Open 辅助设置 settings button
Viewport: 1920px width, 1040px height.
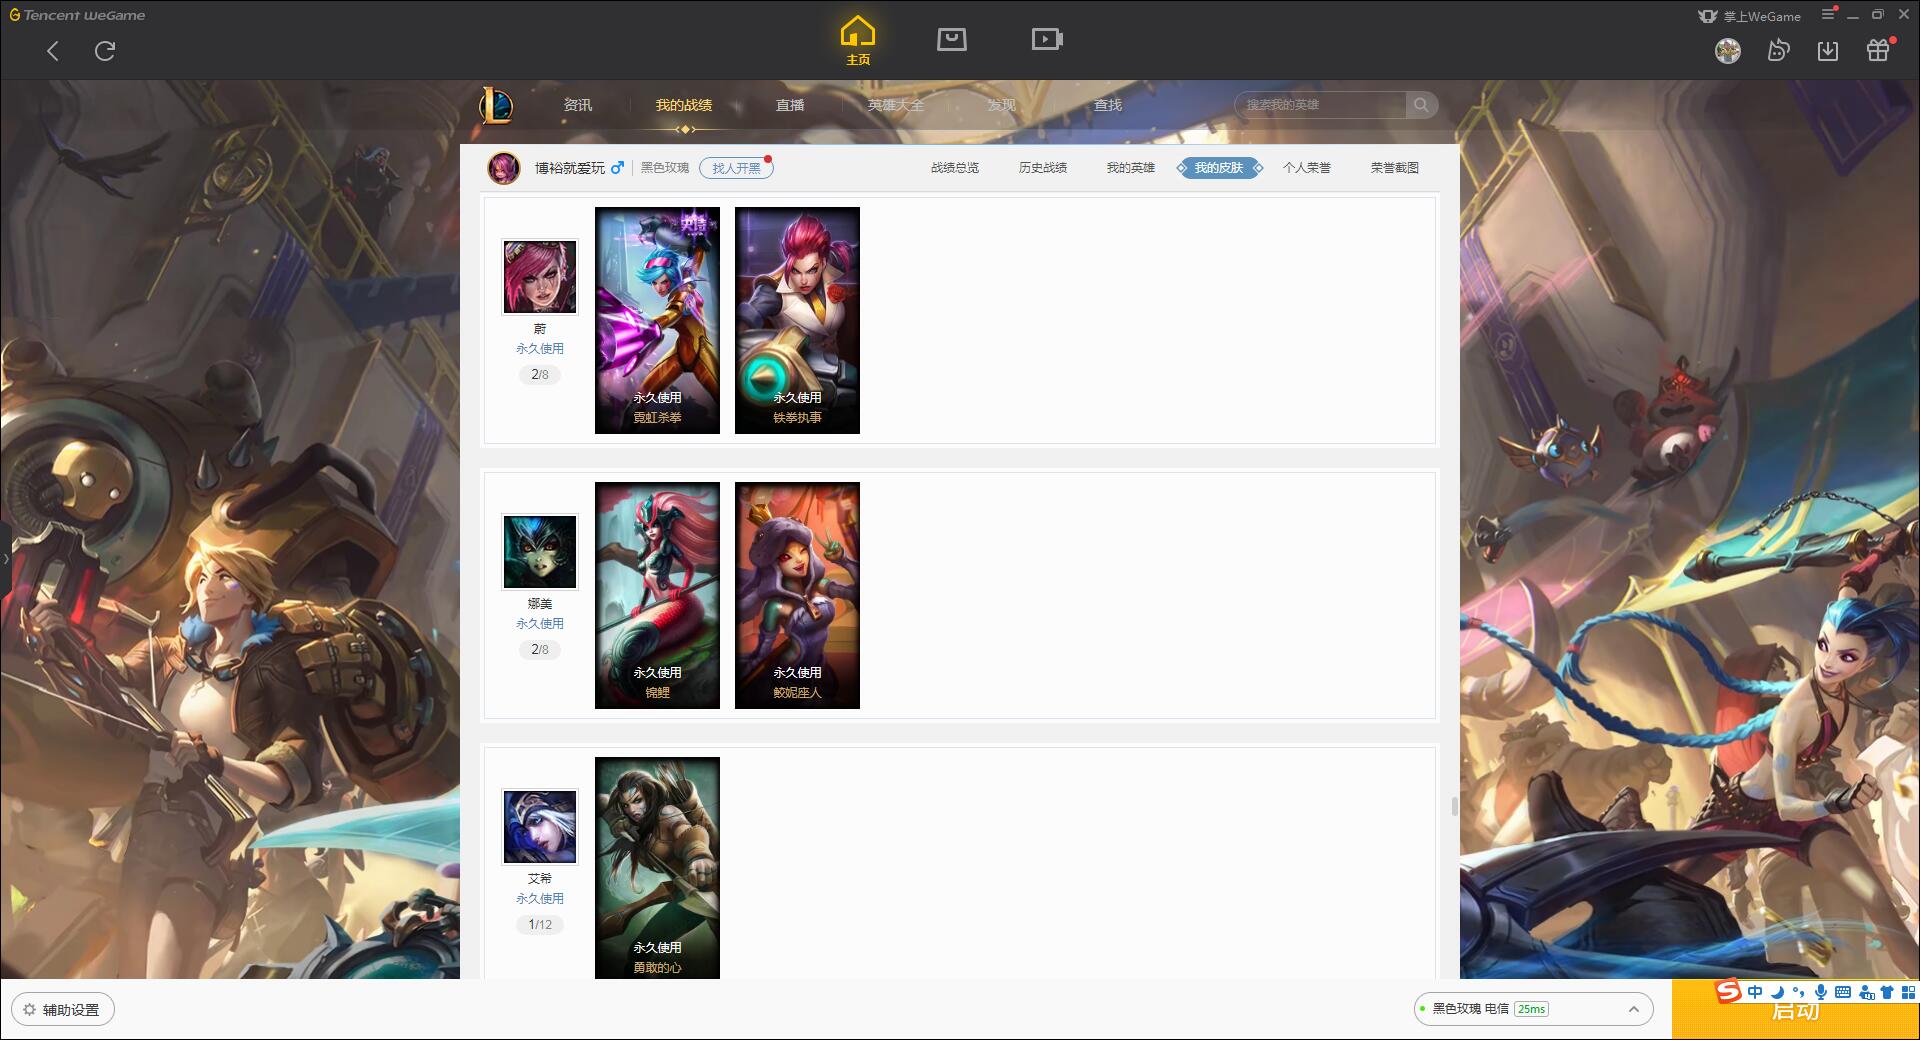click(63, 1010)
